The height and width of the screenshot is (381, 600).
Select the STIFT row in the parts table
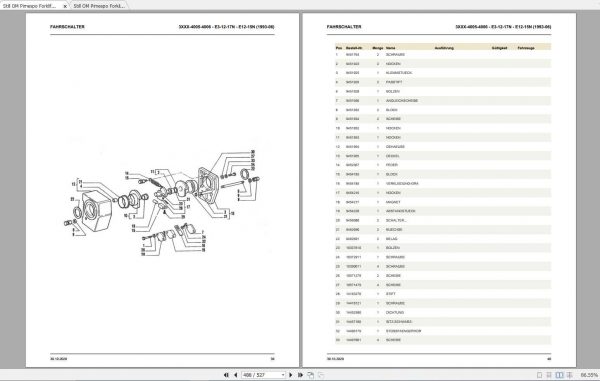click(x=443, y=294)
